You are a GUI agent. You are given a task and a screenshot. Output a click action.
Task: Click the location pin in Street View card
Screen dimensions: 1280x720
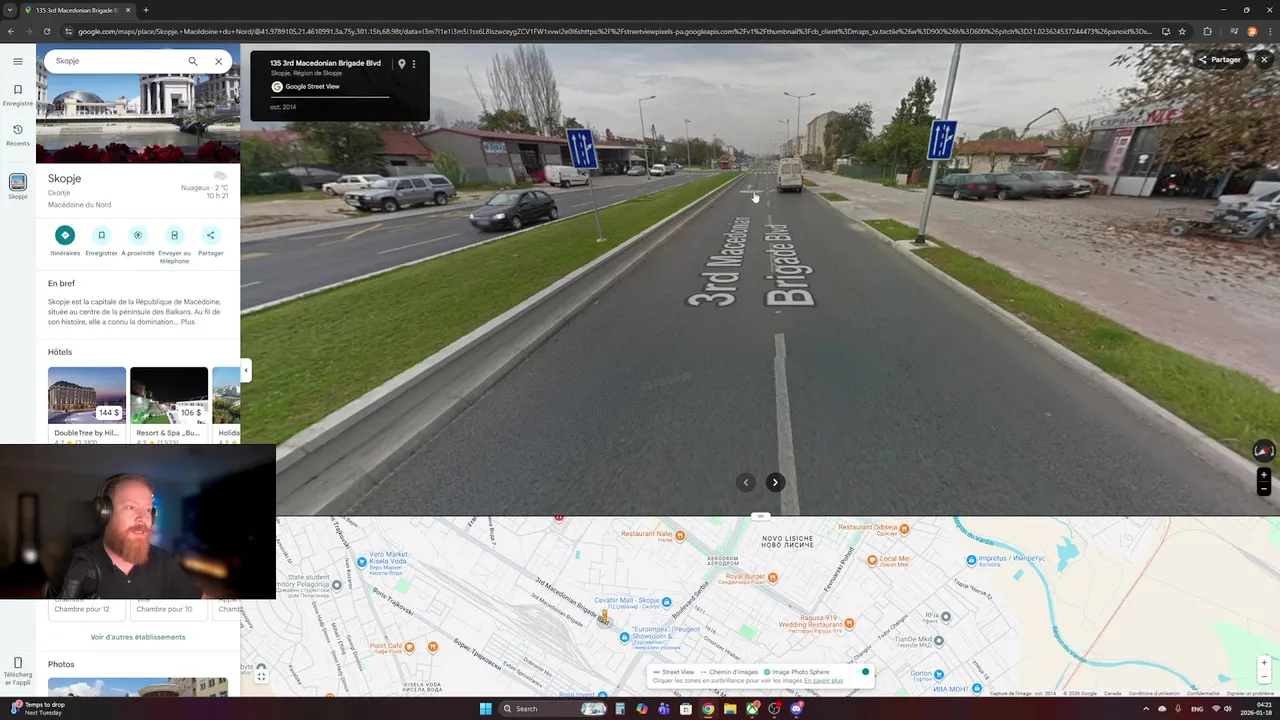coord(401,64)
